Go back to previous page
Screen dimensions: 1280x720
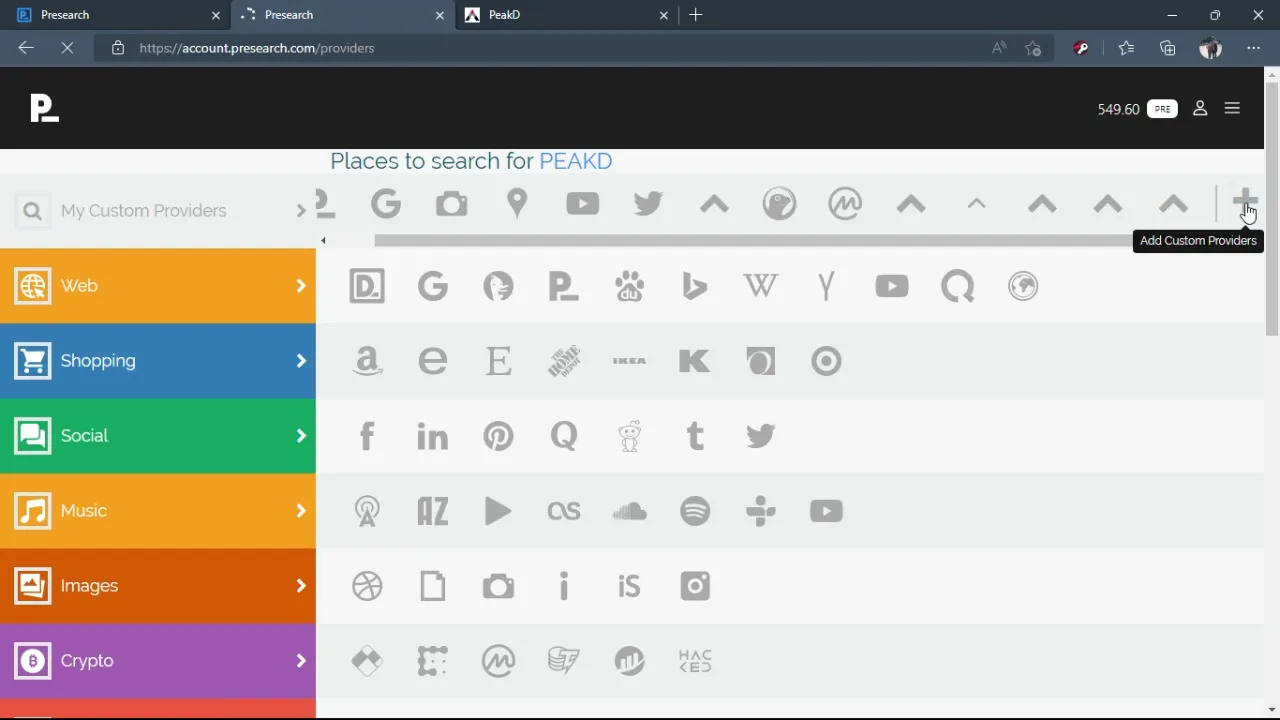tap(26, 48)
